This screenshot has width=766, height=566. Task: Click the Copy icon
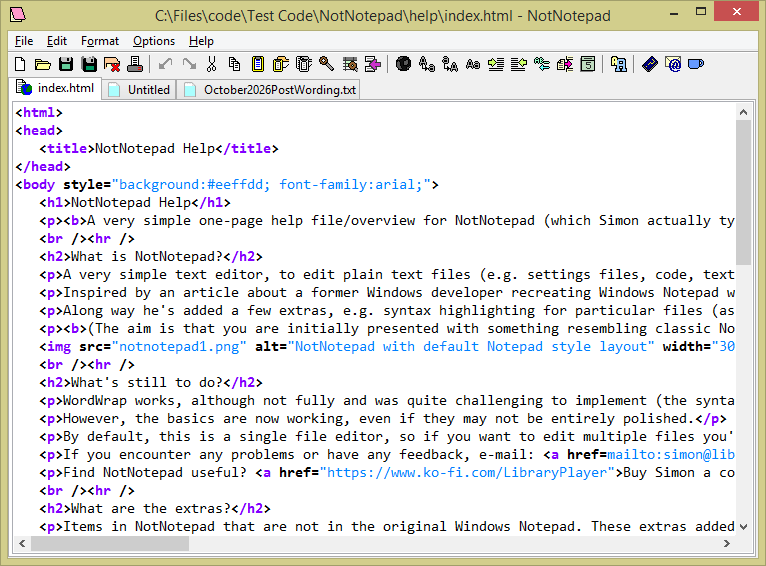[x=234, y=64]
